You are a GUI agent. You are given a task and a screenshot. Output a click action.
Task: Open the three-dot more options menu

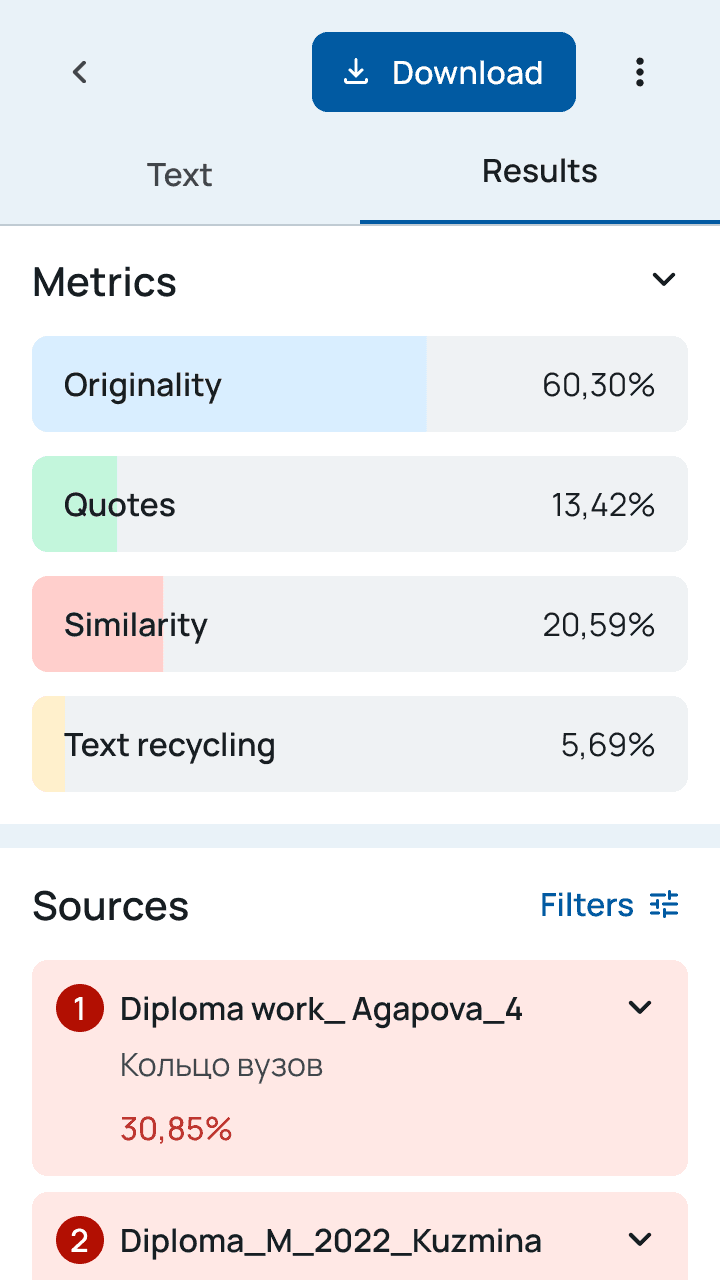click(640, 72)
